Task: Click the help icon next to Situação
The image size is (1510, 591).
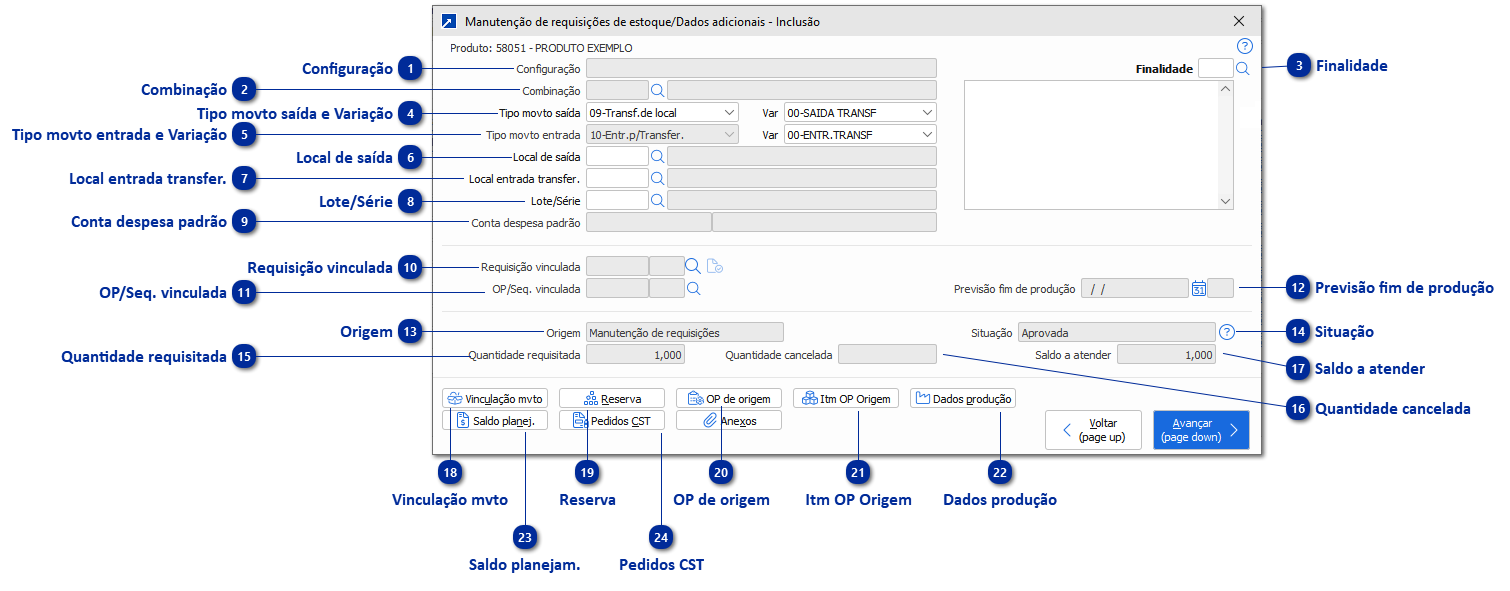Action: [x=1227, y=332]
